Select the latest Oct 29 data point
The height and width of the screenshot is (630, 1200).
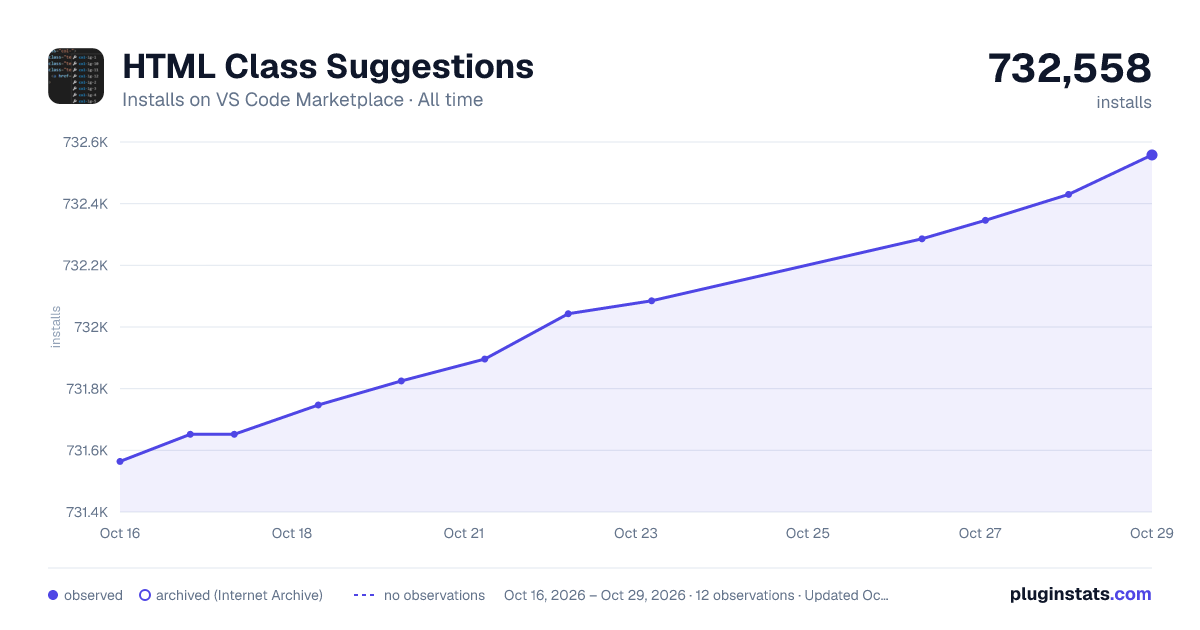point(1152,155)
